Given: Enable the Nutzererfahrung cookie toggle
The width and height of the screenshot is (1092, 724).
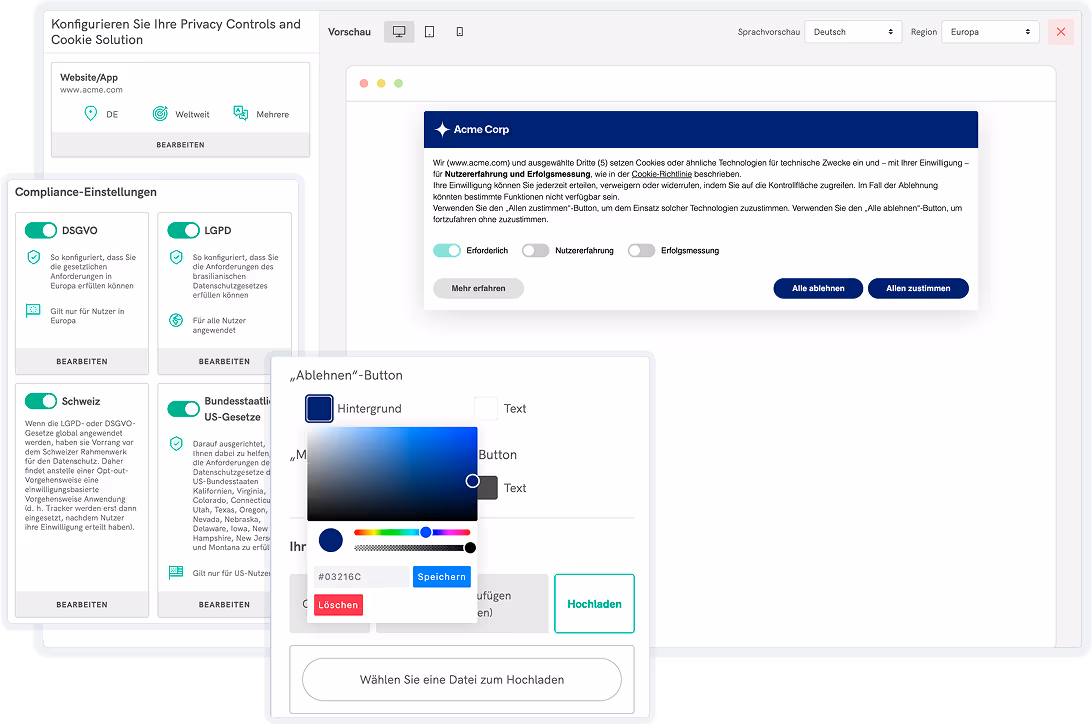Looking at the screenshot, I should point(536,251).
